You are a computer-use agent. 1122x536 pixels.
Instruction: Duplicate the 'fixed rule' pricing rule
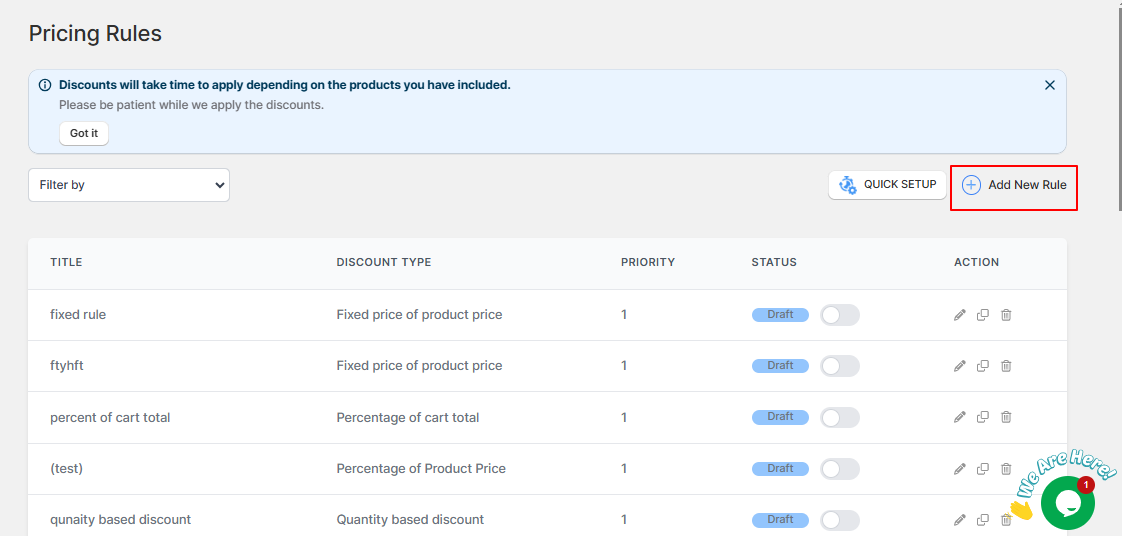[982, 315]
